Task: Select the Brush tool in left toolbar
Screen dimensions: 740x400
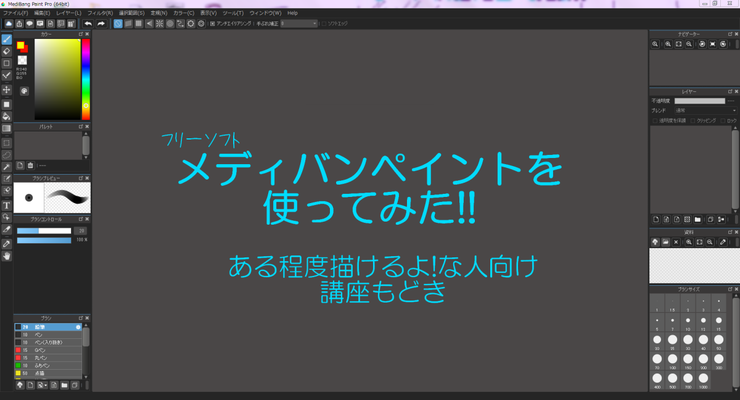Action: coord(7,39)
